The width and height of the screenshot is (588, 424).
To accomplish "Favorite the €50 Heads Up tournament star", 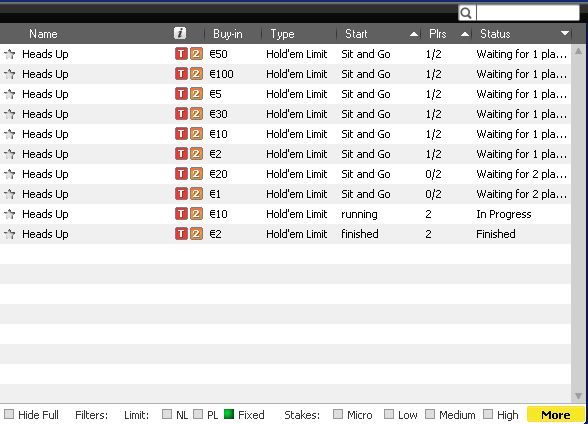I will point(9,54).
